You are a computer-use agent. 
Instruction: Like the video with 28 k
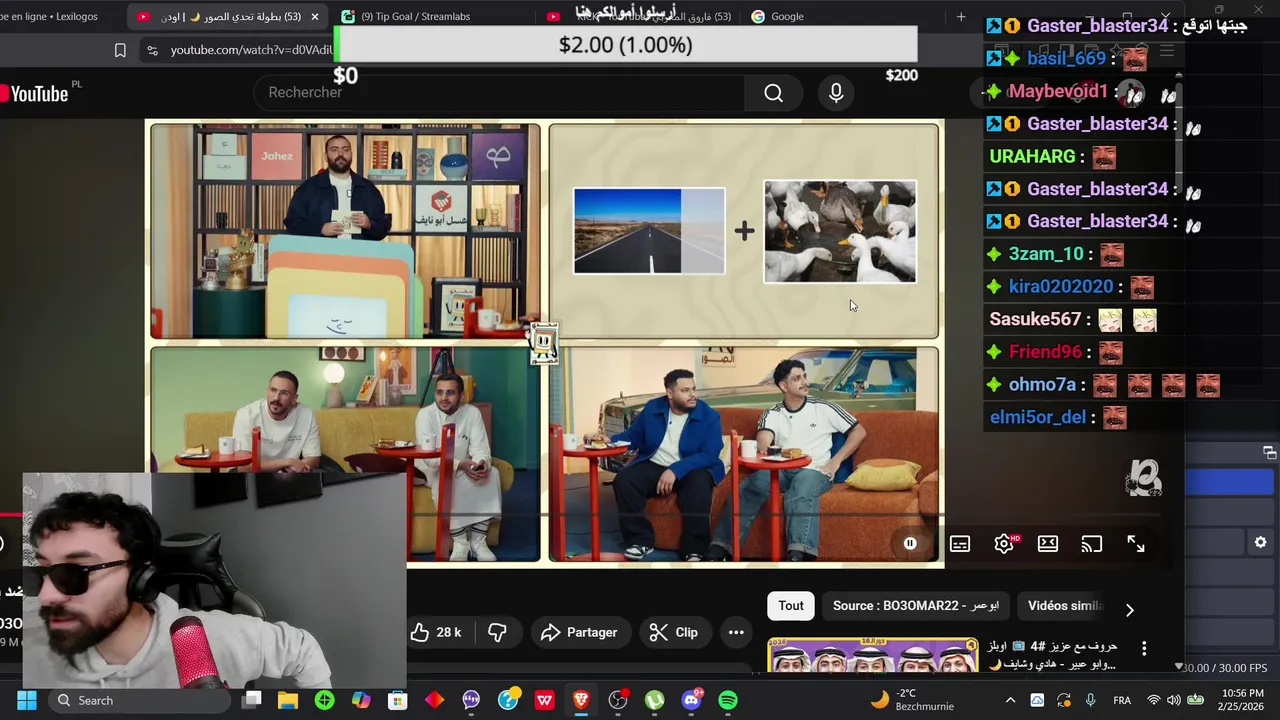coord(436,632)
